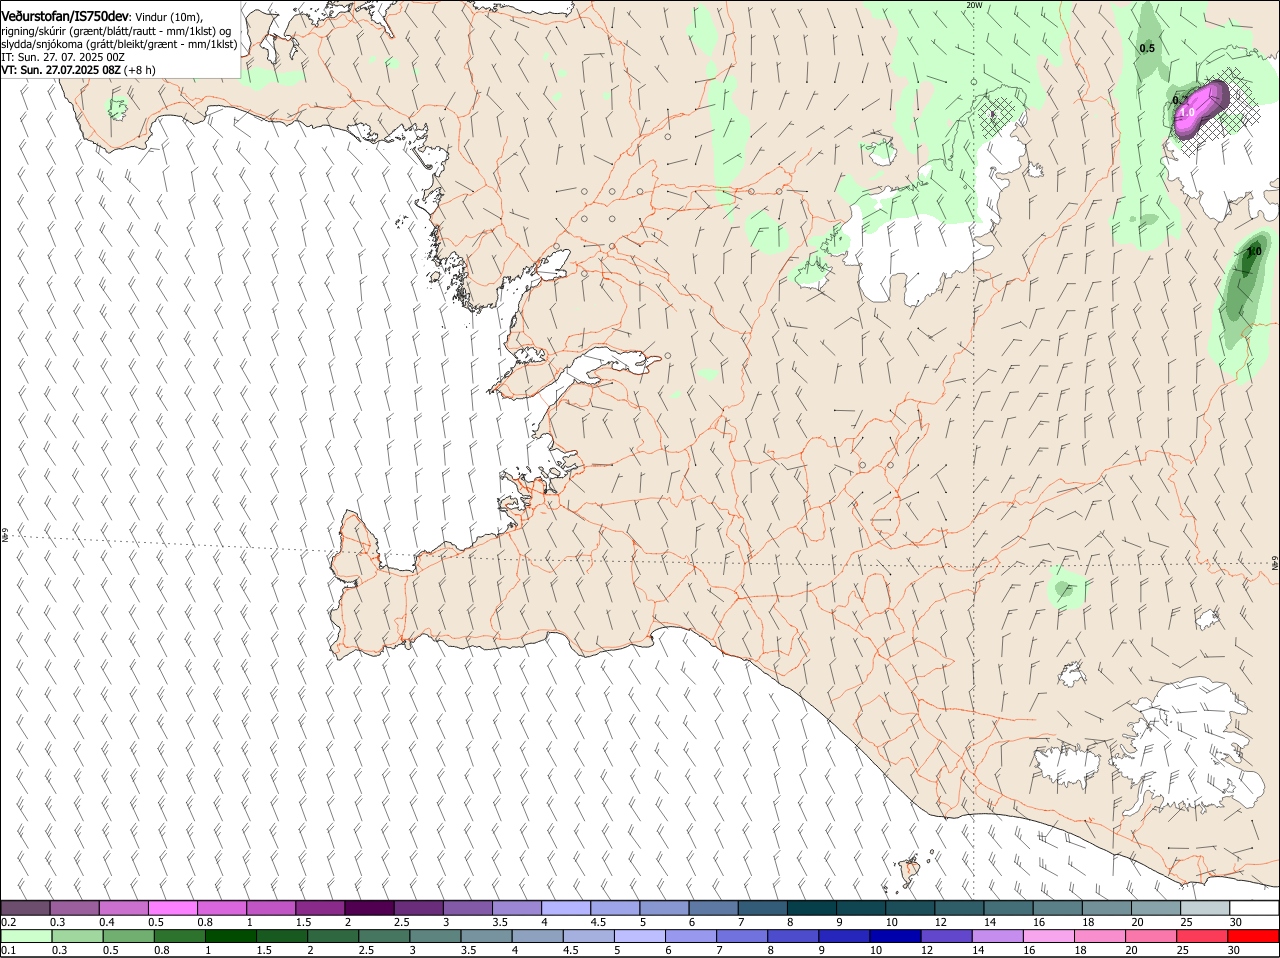Screen dimensions: 1280x958
Task: Pick the green-scale swatch above label 0.8
Action: [x=179, y=936]
